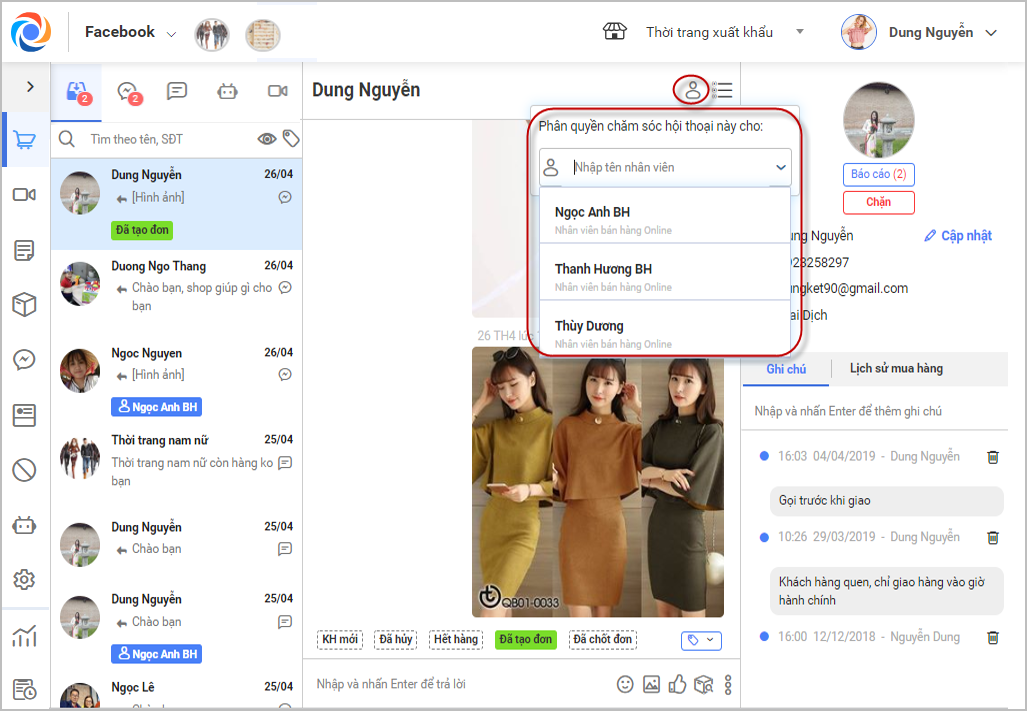Open the Messenger sidebar icon
Image resolution: width=1027 pixels, height=711 pixels.
pyautogui.click(x=24, y=359)
